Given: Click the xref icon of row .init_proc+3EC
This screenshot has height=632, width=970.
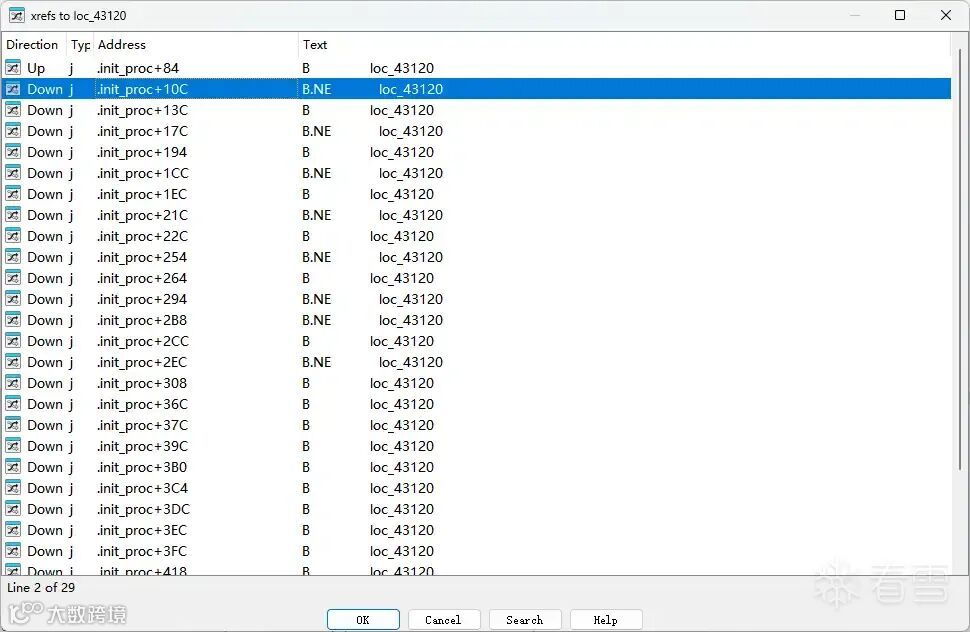Looking at the screenshot, I should 13,530.
